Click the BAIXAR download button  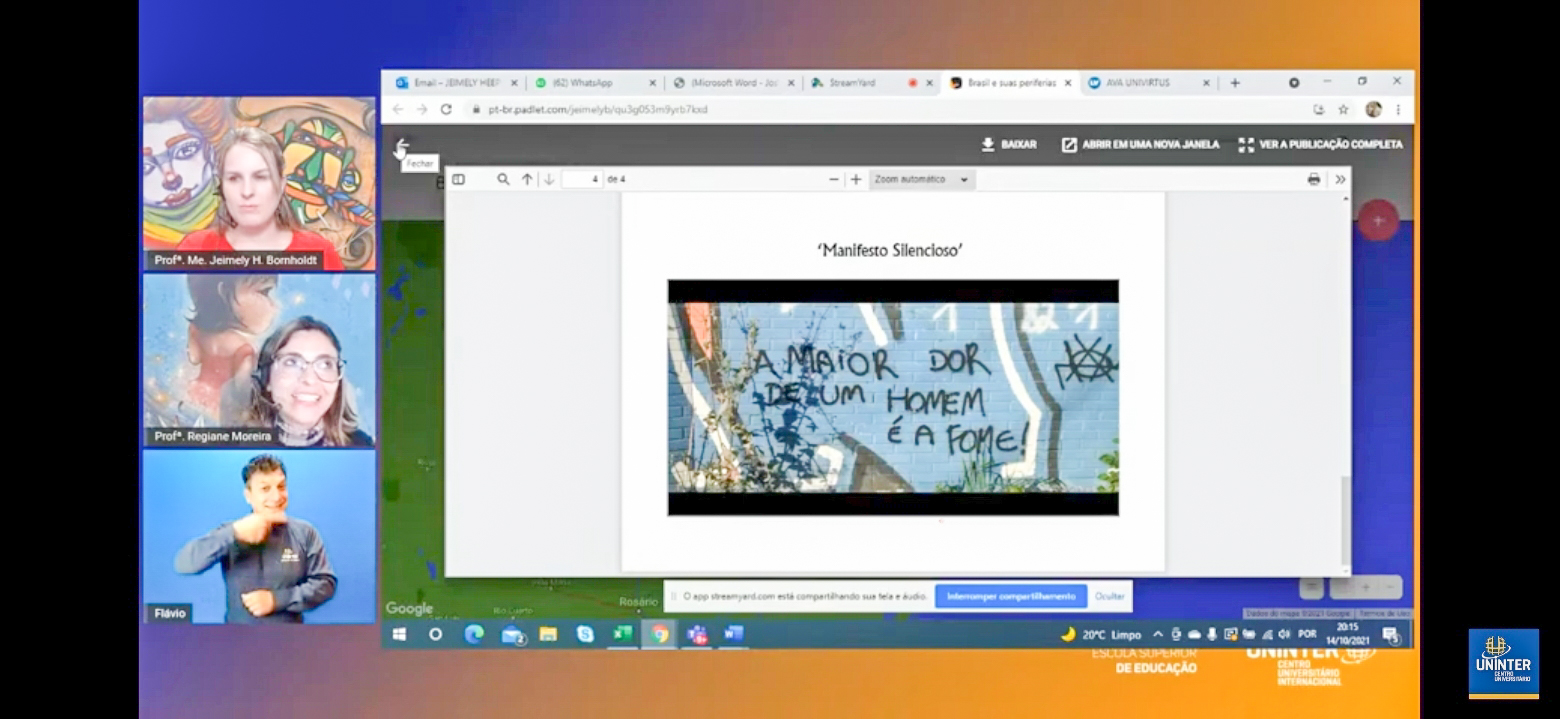[1008, 145]
